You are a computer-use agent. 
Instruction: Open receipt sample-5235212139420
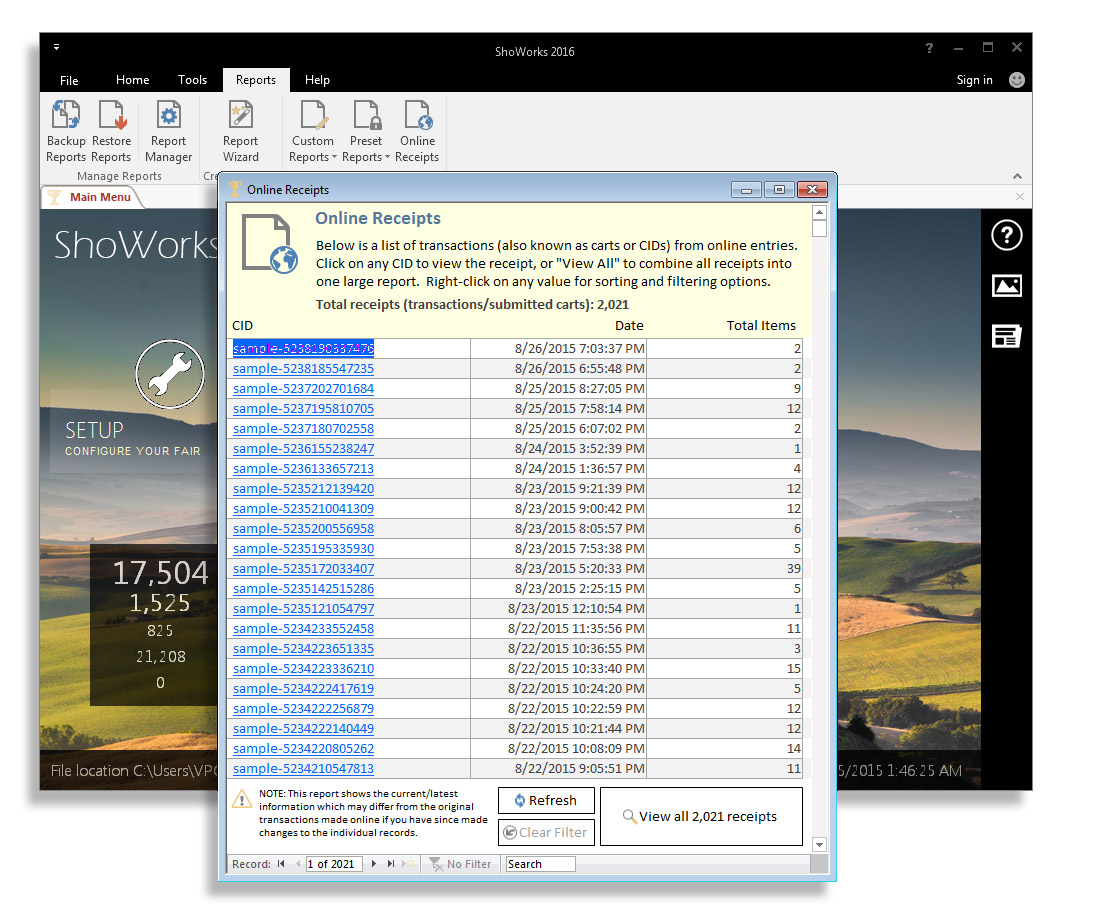pos(304,488)
